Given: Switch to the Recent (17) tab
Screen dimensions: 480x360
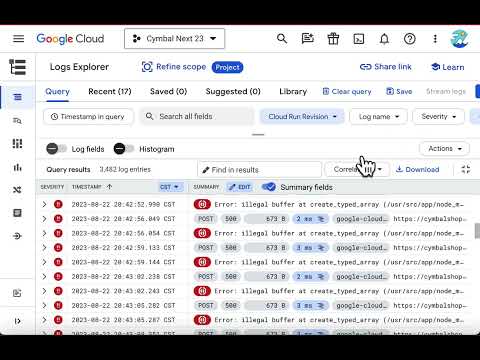Looking at the screenshot, I should (x=110, y=91).
